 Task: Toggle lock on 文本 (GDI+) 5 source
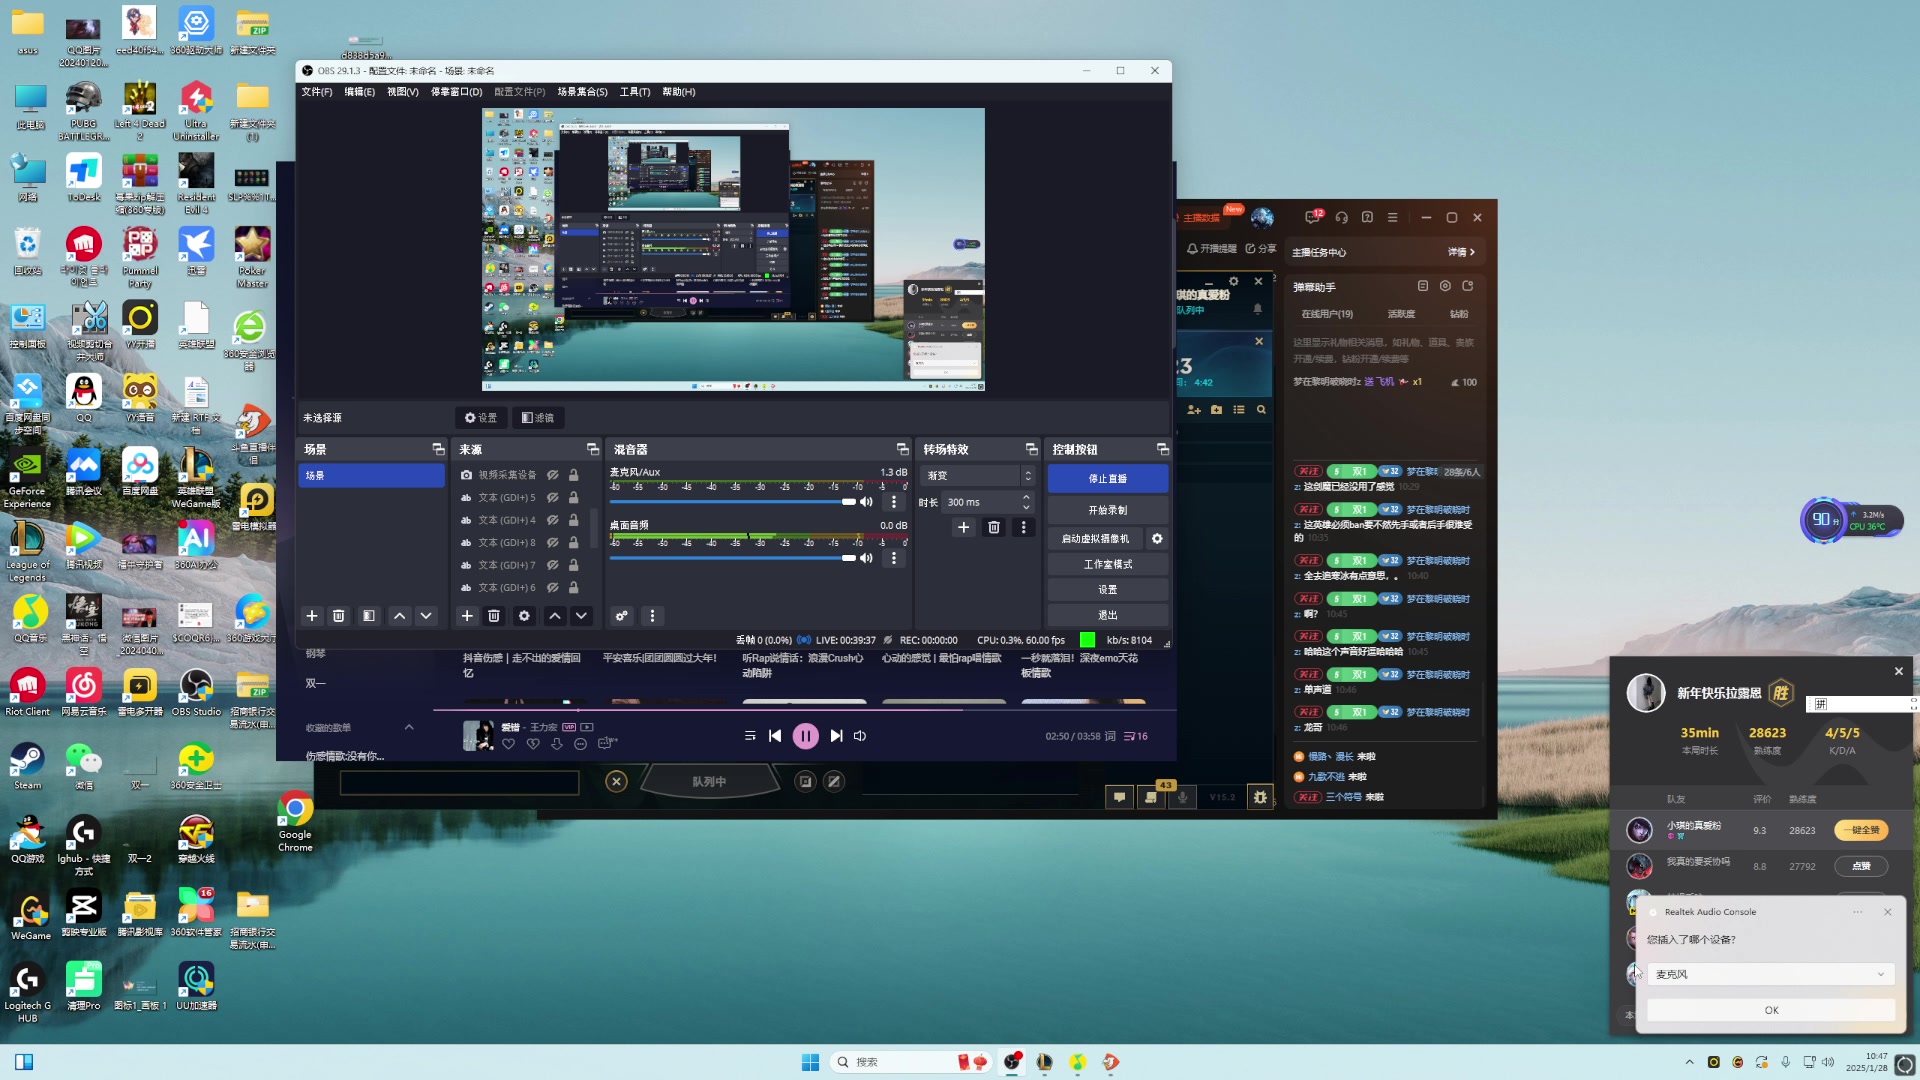pyautogui.click(x=574, y=498)
